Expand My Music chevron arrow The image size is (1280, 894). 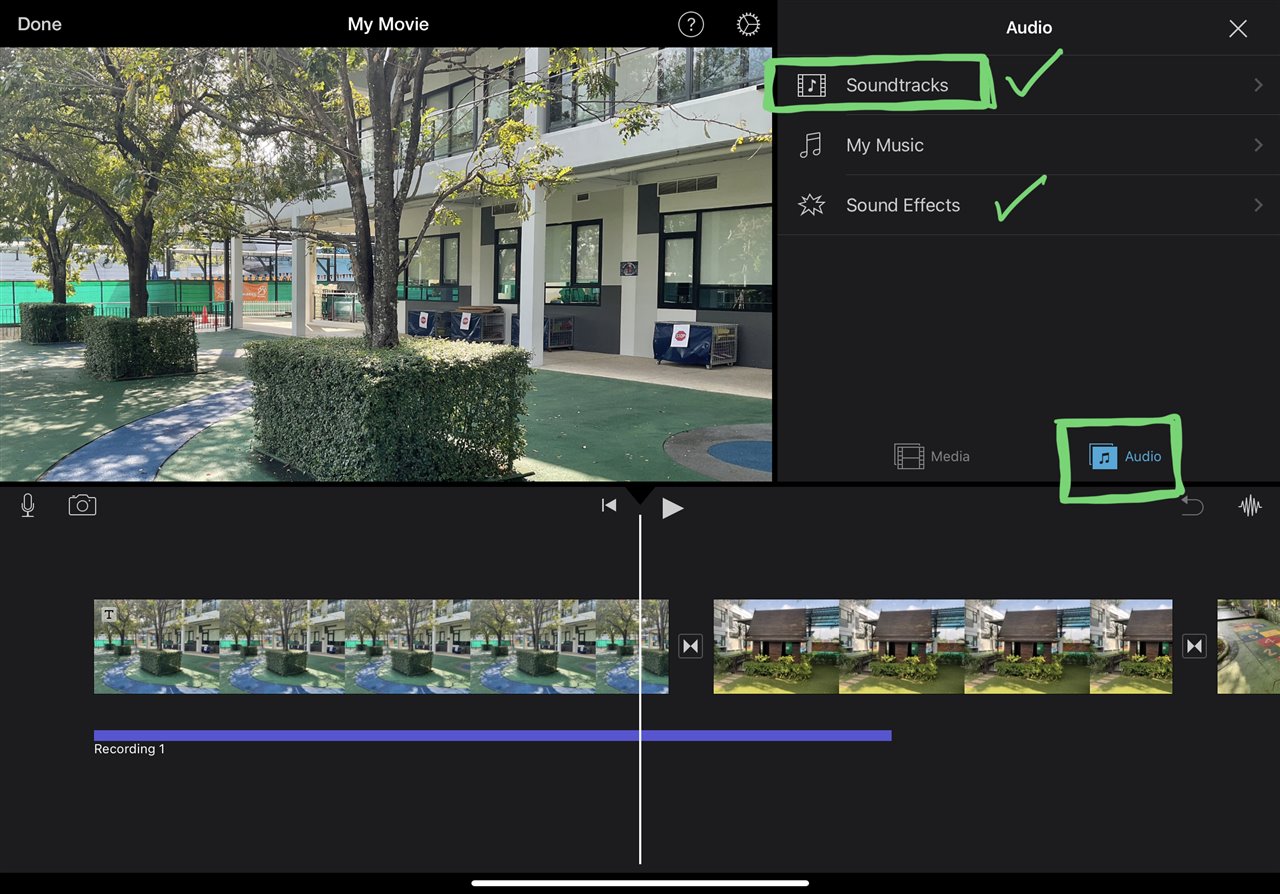[x=1258, y=145]
